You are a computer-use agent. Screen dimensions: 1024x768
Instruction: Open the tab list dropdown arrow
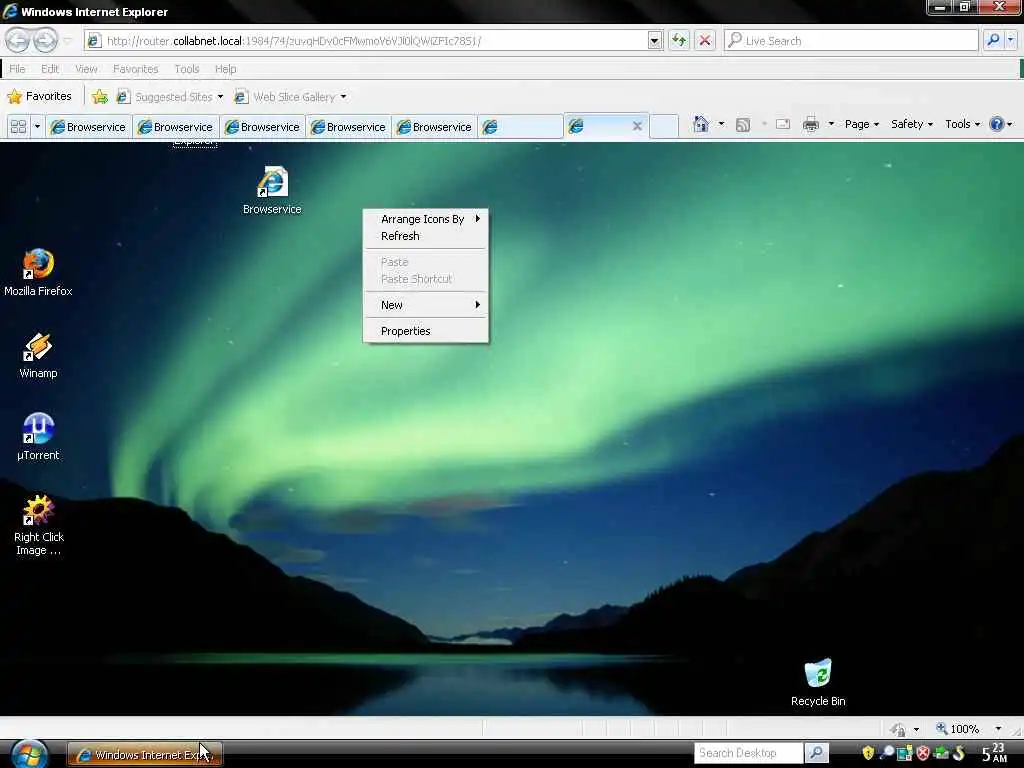pyautogui.click(x=37, y=127)
